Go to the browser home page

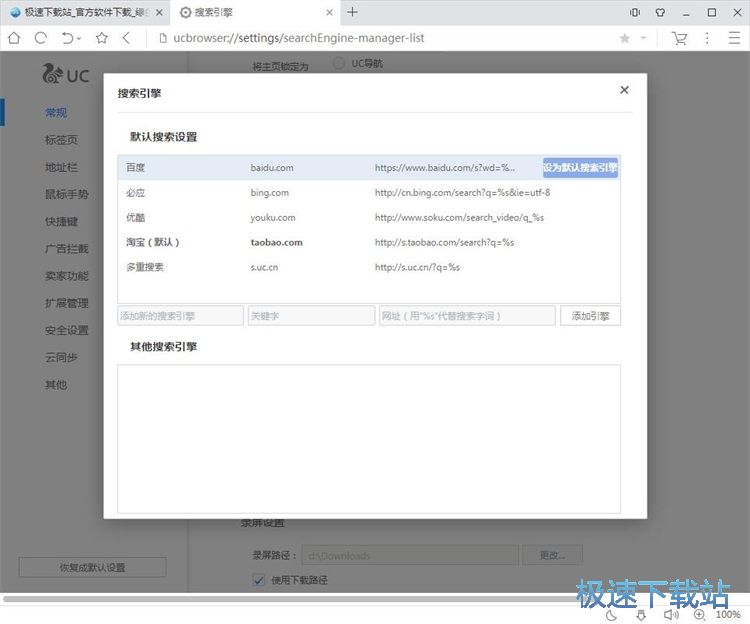[14, 38]
